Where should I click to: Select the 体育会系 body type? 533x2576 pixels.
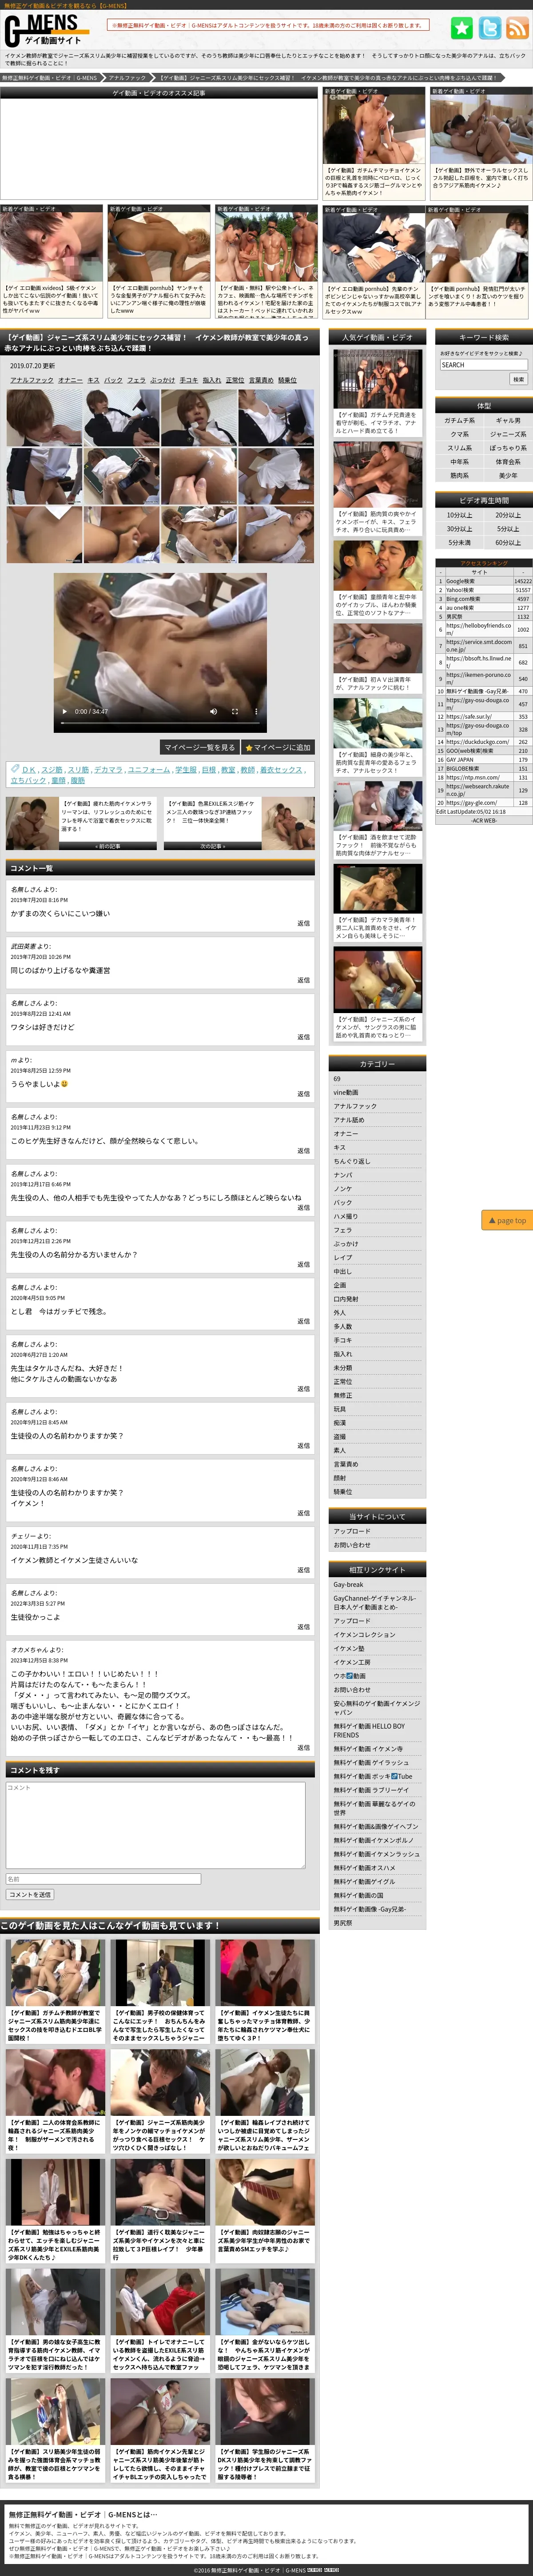coord(508,462)
